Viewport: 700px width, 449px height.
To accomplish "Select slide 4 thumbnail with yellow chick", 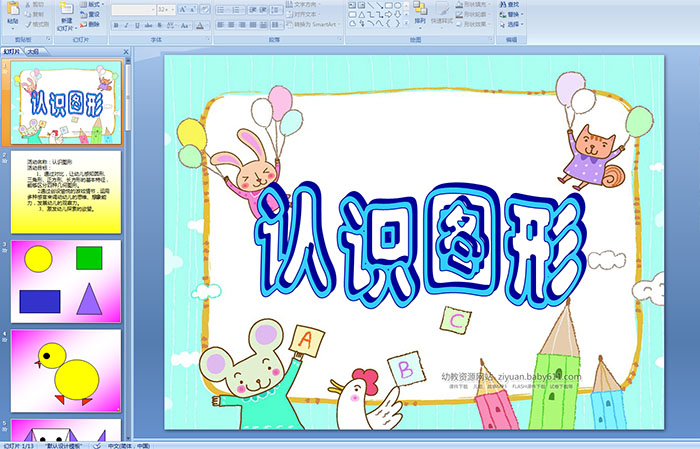I will point(66,371).
